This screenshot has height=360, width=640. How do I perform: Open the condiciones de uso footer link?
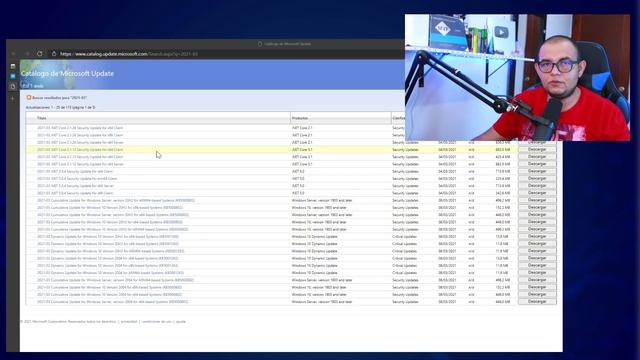tap(157, 322)
